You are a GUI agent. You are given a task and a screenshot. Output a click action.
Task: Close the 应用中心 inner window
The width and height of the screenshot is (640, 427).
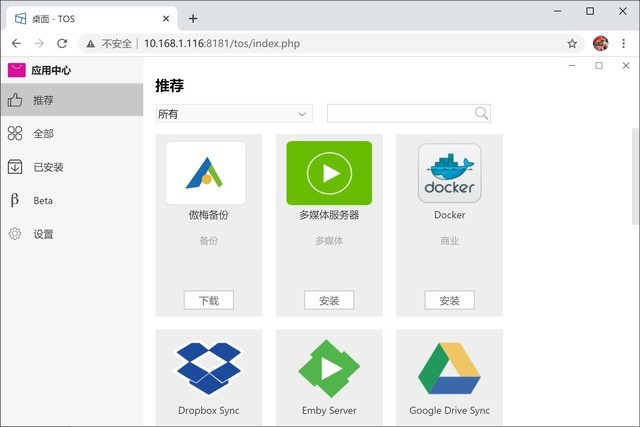point(626,65)
